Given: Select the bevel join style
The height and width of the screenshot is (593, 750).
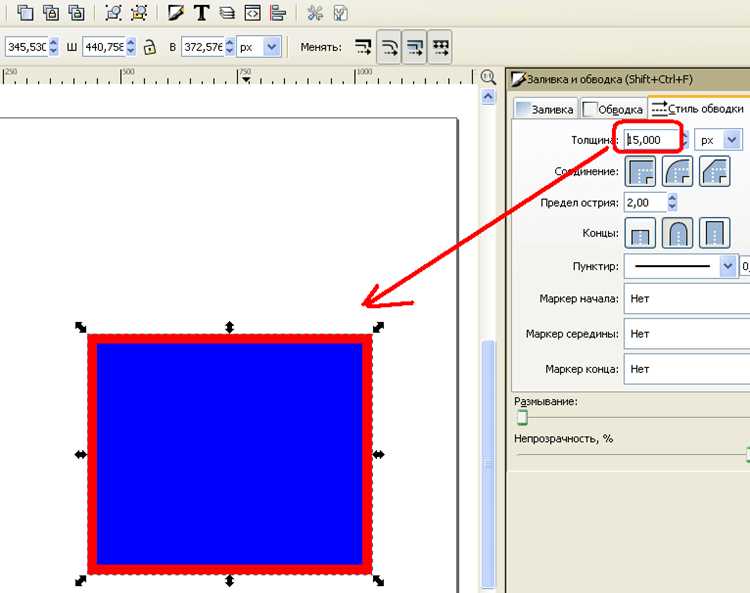Looking at the screenshot, I should (x=715, y=171).
